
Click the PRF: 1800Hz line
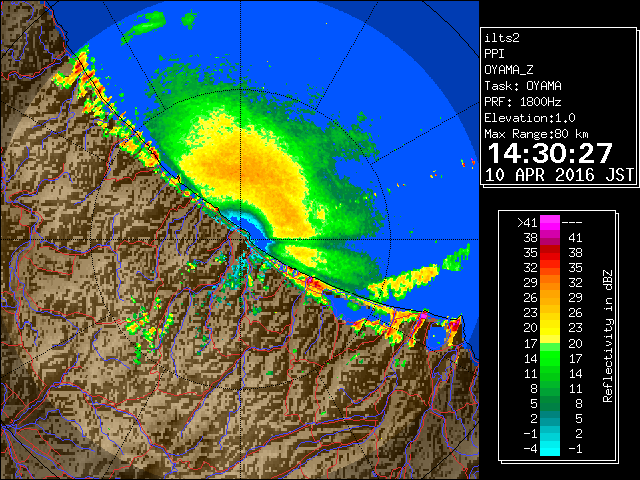click(523, 102)
